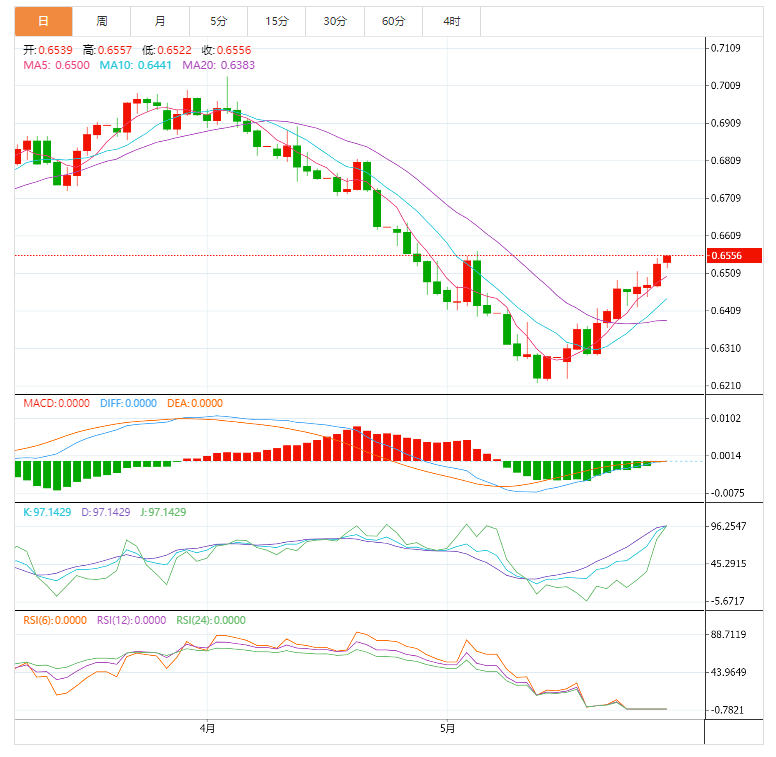
Task: Click the open price 开:0.6539
Action: pos(48,50)
